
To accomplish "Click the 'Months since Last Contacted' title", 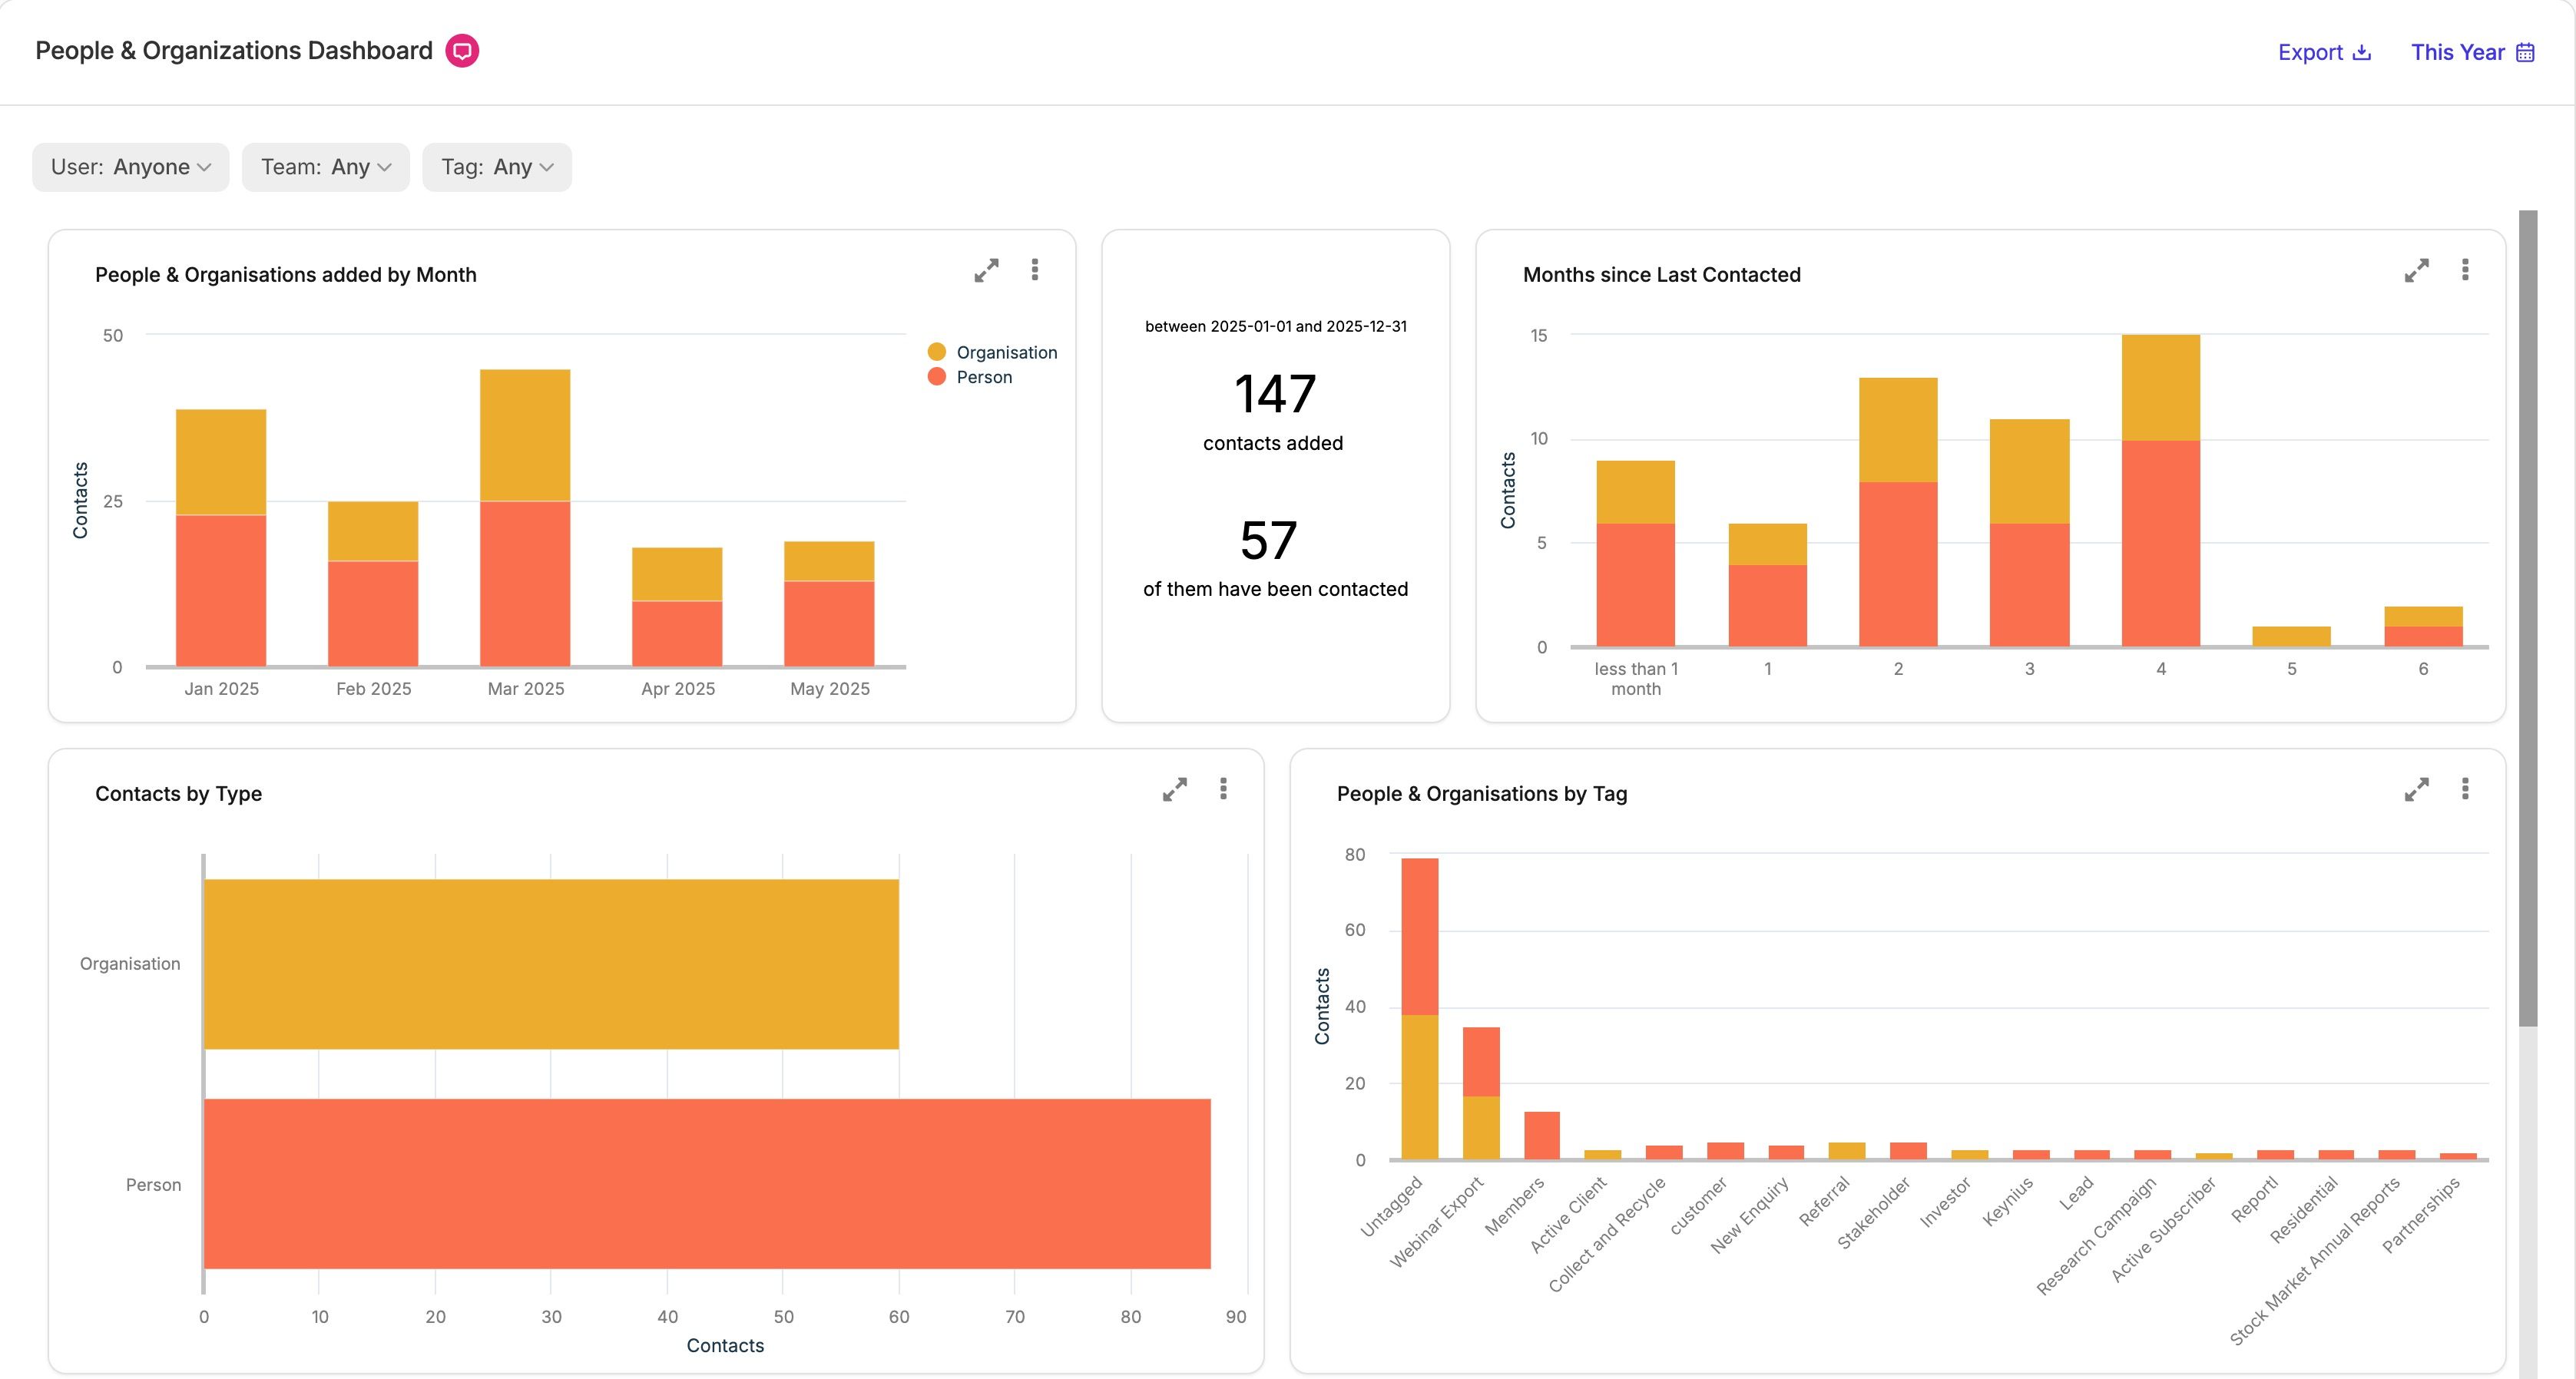I will 1662,275.
